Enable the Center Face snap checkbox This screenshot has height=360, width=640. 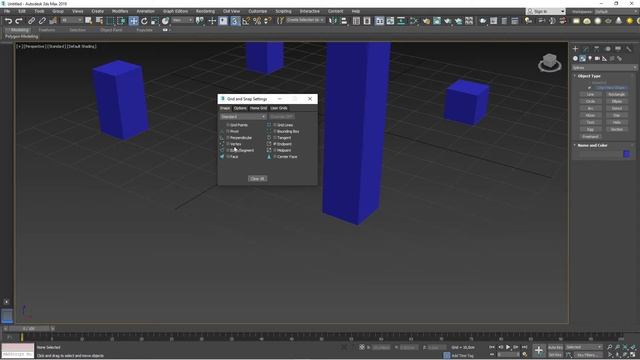click(x=275, y=157)
